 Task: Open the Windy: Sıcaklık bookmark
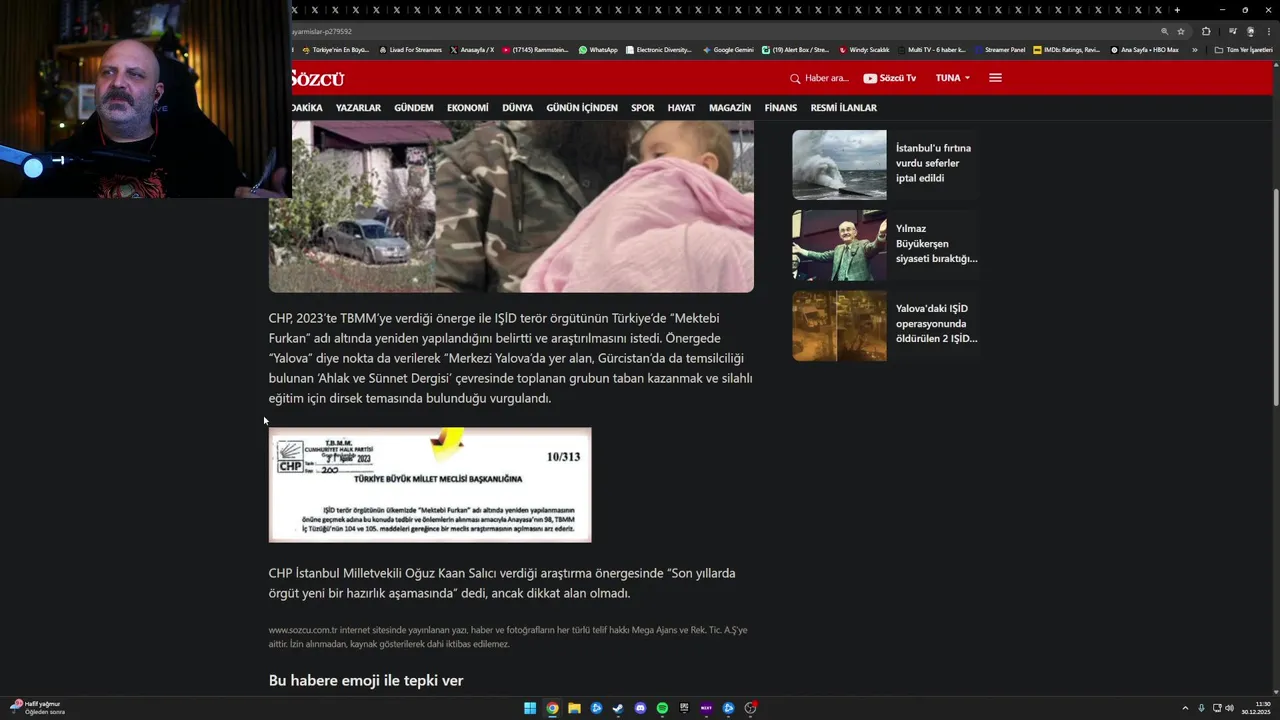tap(865, 49)
